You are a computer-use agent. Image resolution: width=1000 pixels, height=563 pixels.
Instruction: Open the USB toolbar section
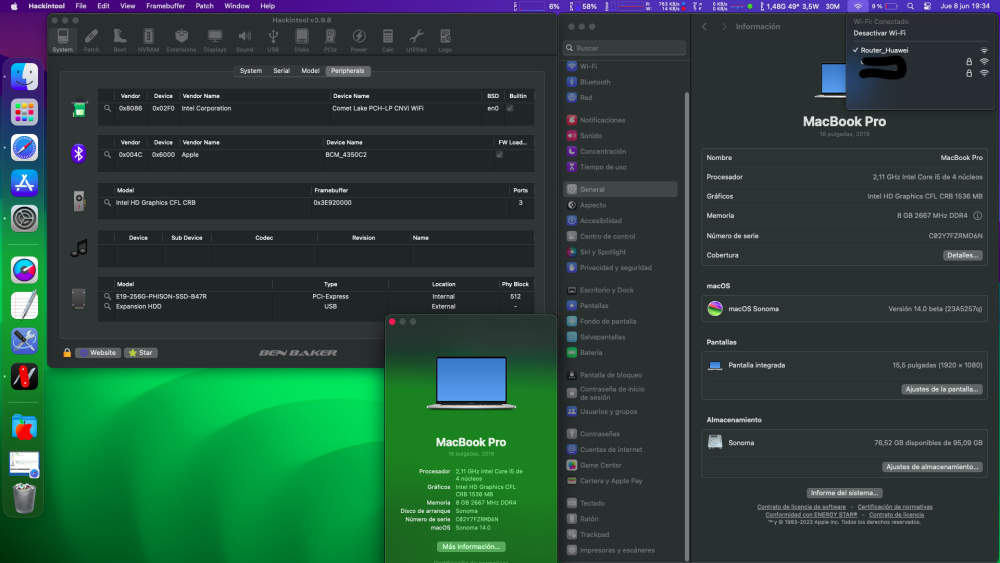[273, 40]
